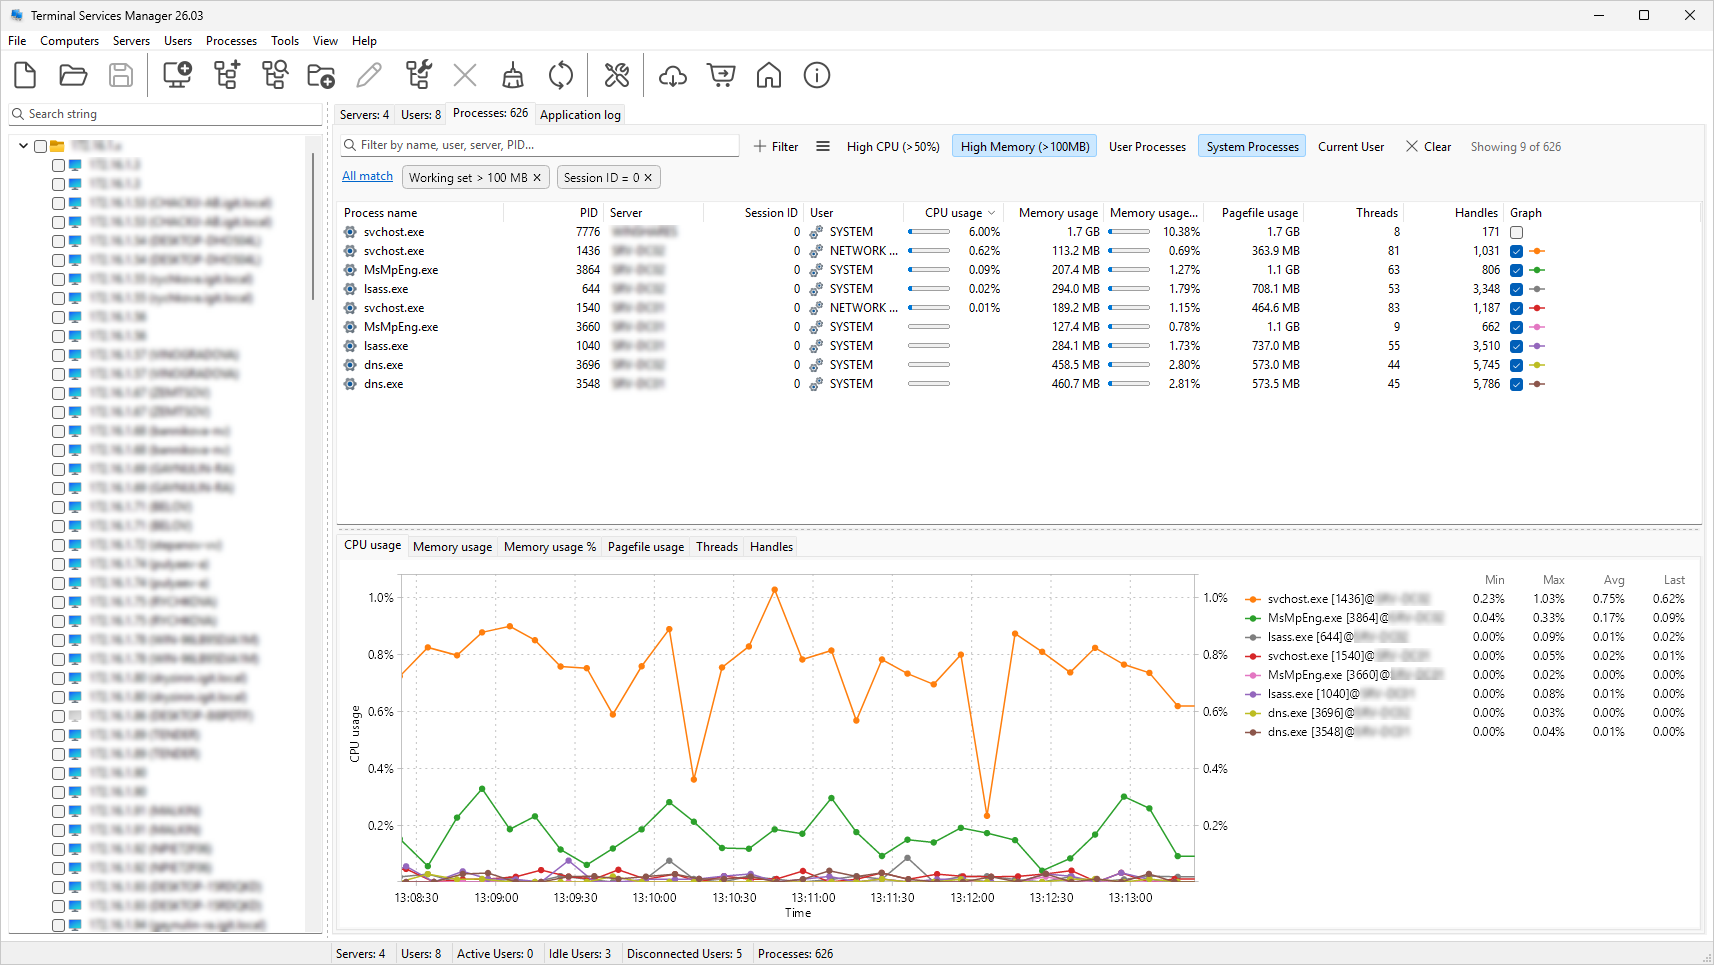Click the All match link

click(367, 176)
